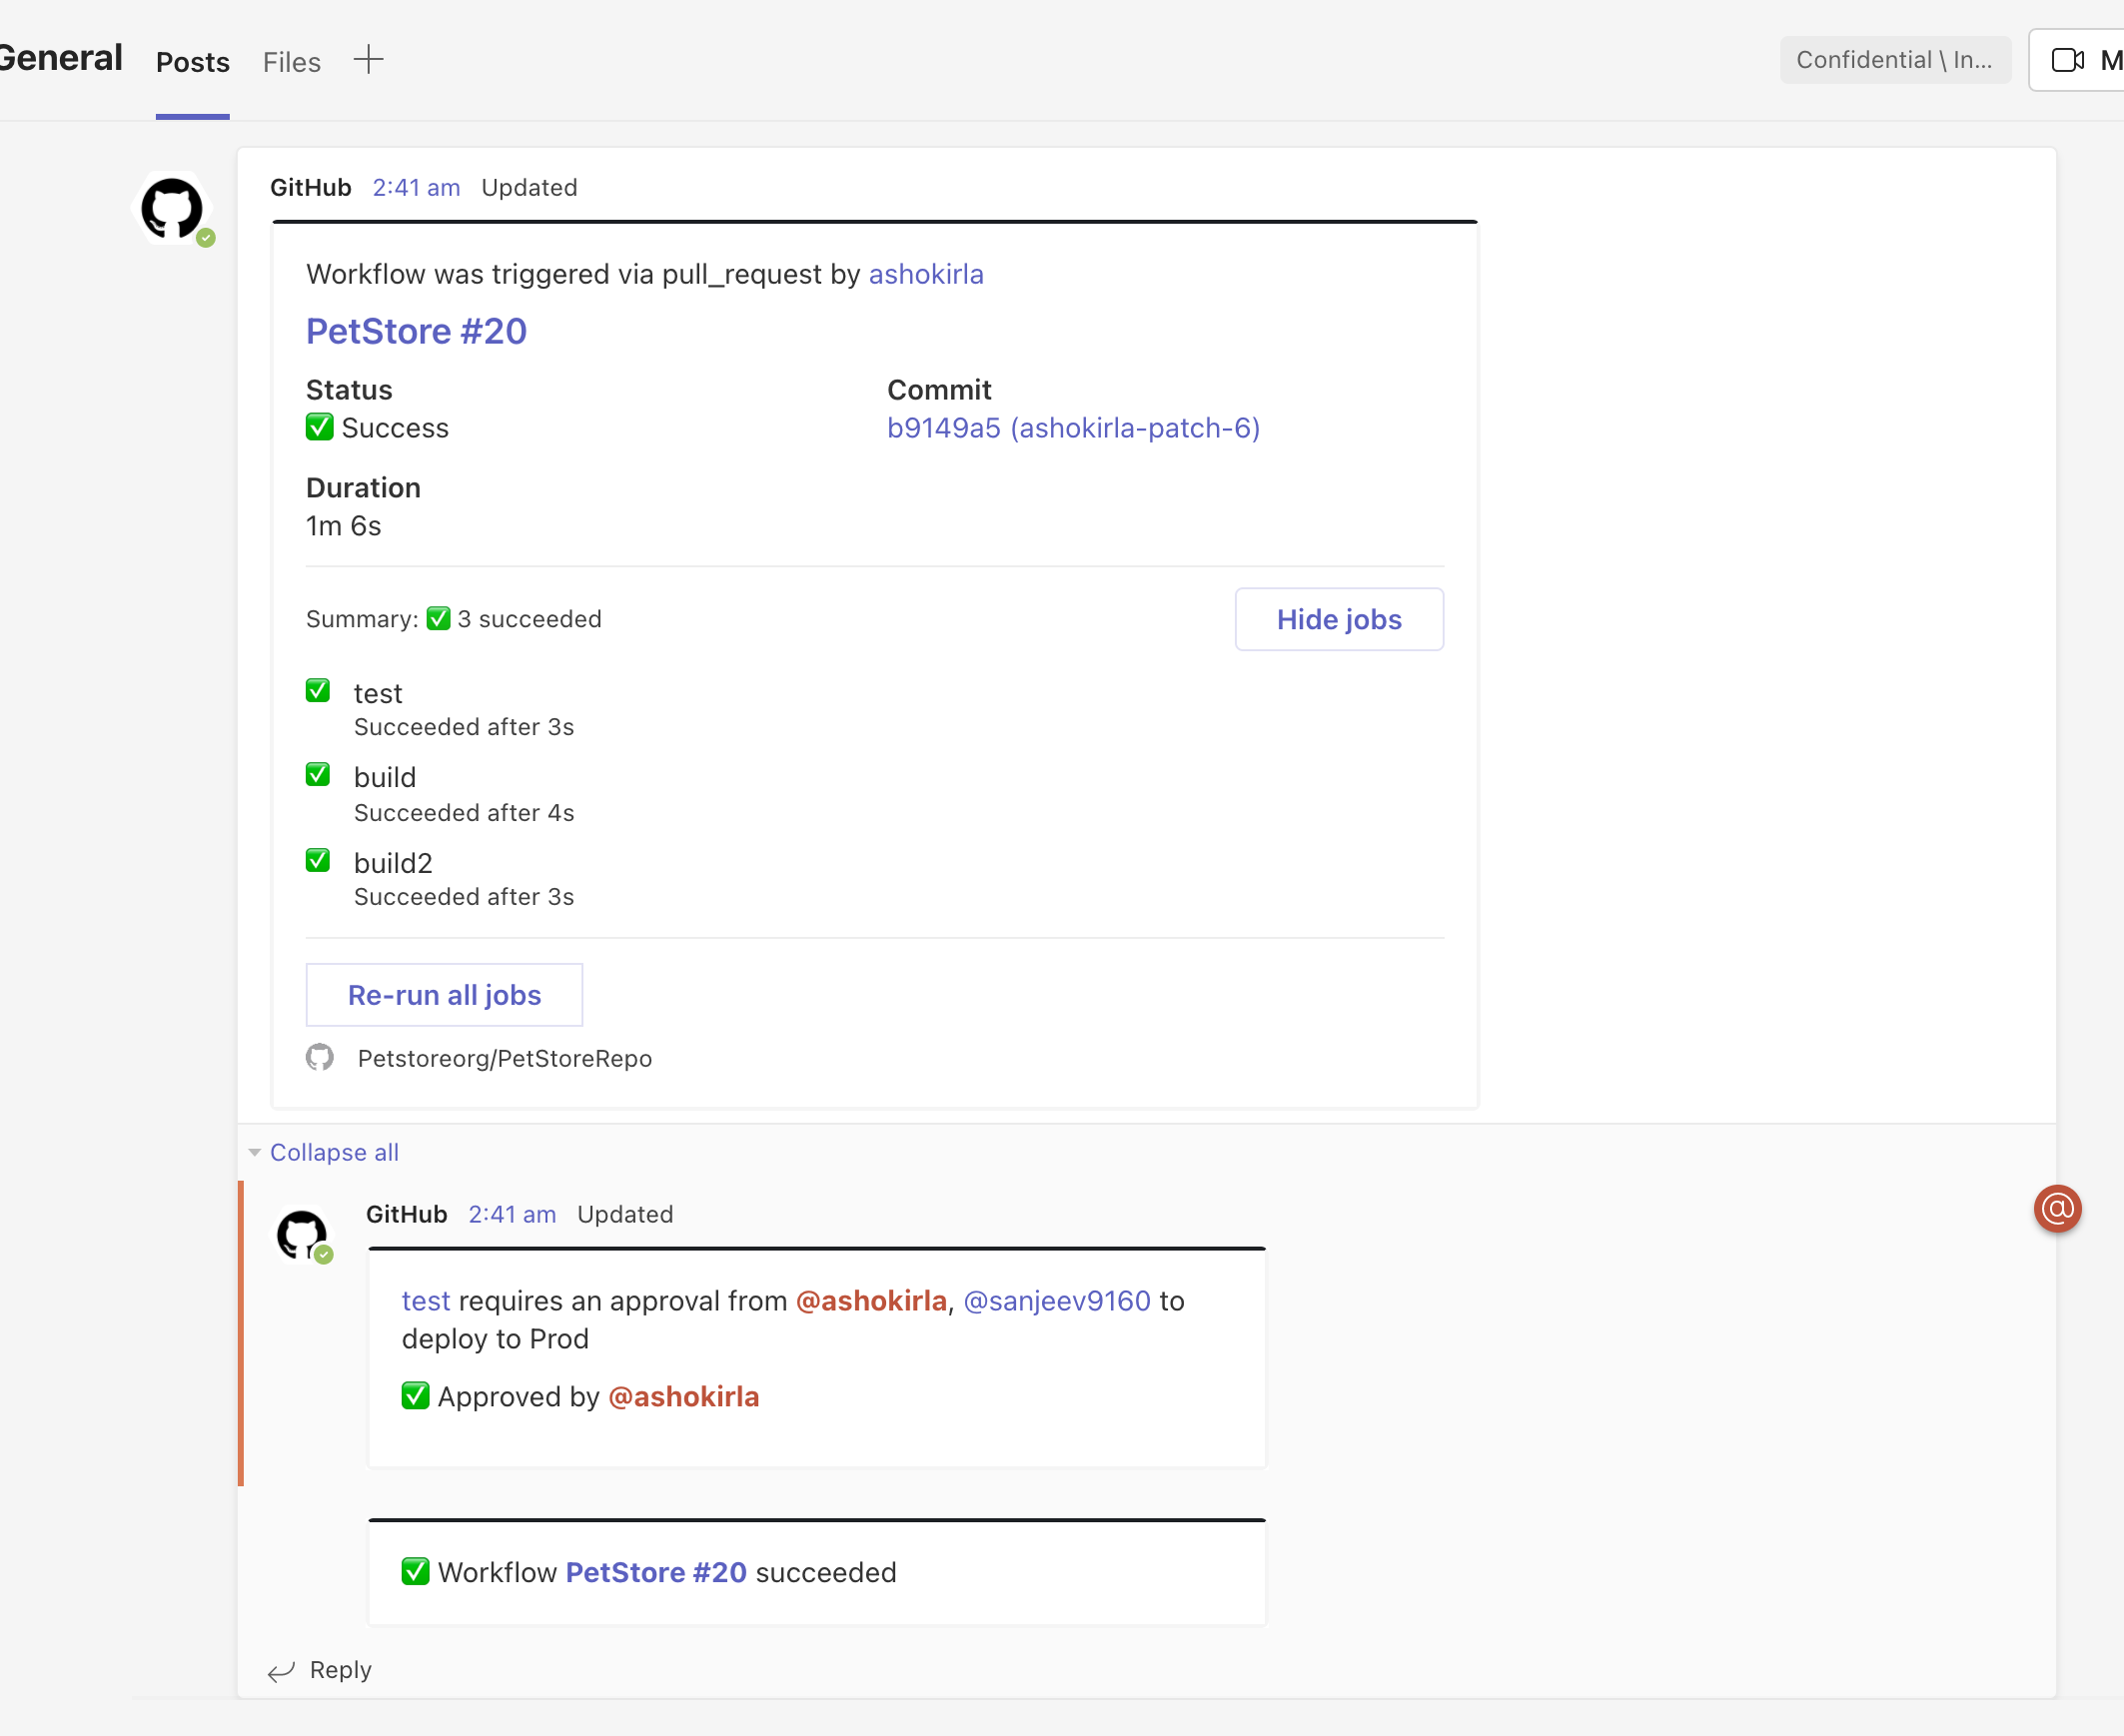Viewport: 2124px width, 1736px height.
Task: Click the PetStore #20 workflow link
Action: point(418,330)
